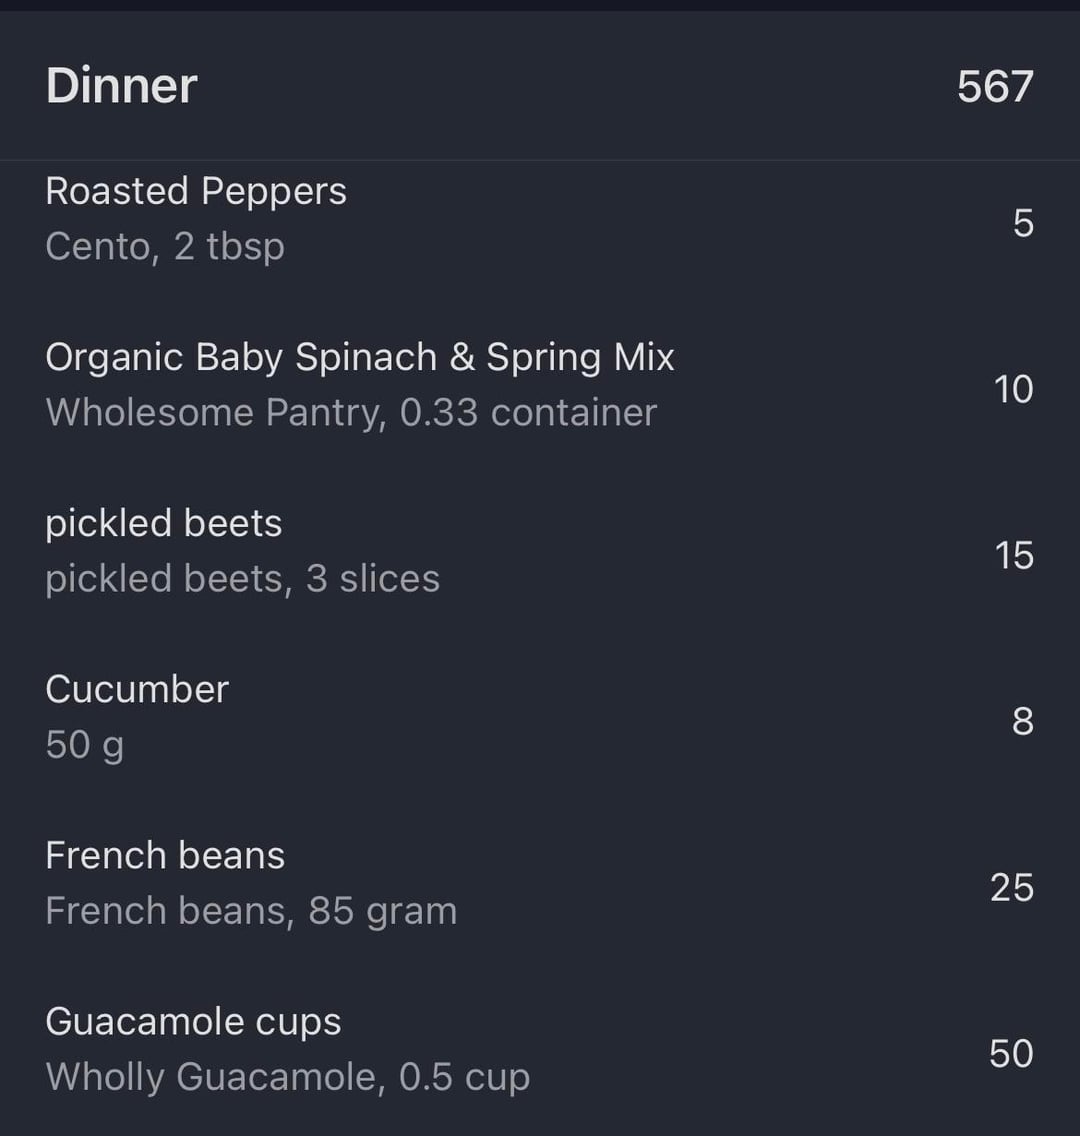
Task: Tap the French beans, 85 gram serving text
Action: click(x=251, y=911)
